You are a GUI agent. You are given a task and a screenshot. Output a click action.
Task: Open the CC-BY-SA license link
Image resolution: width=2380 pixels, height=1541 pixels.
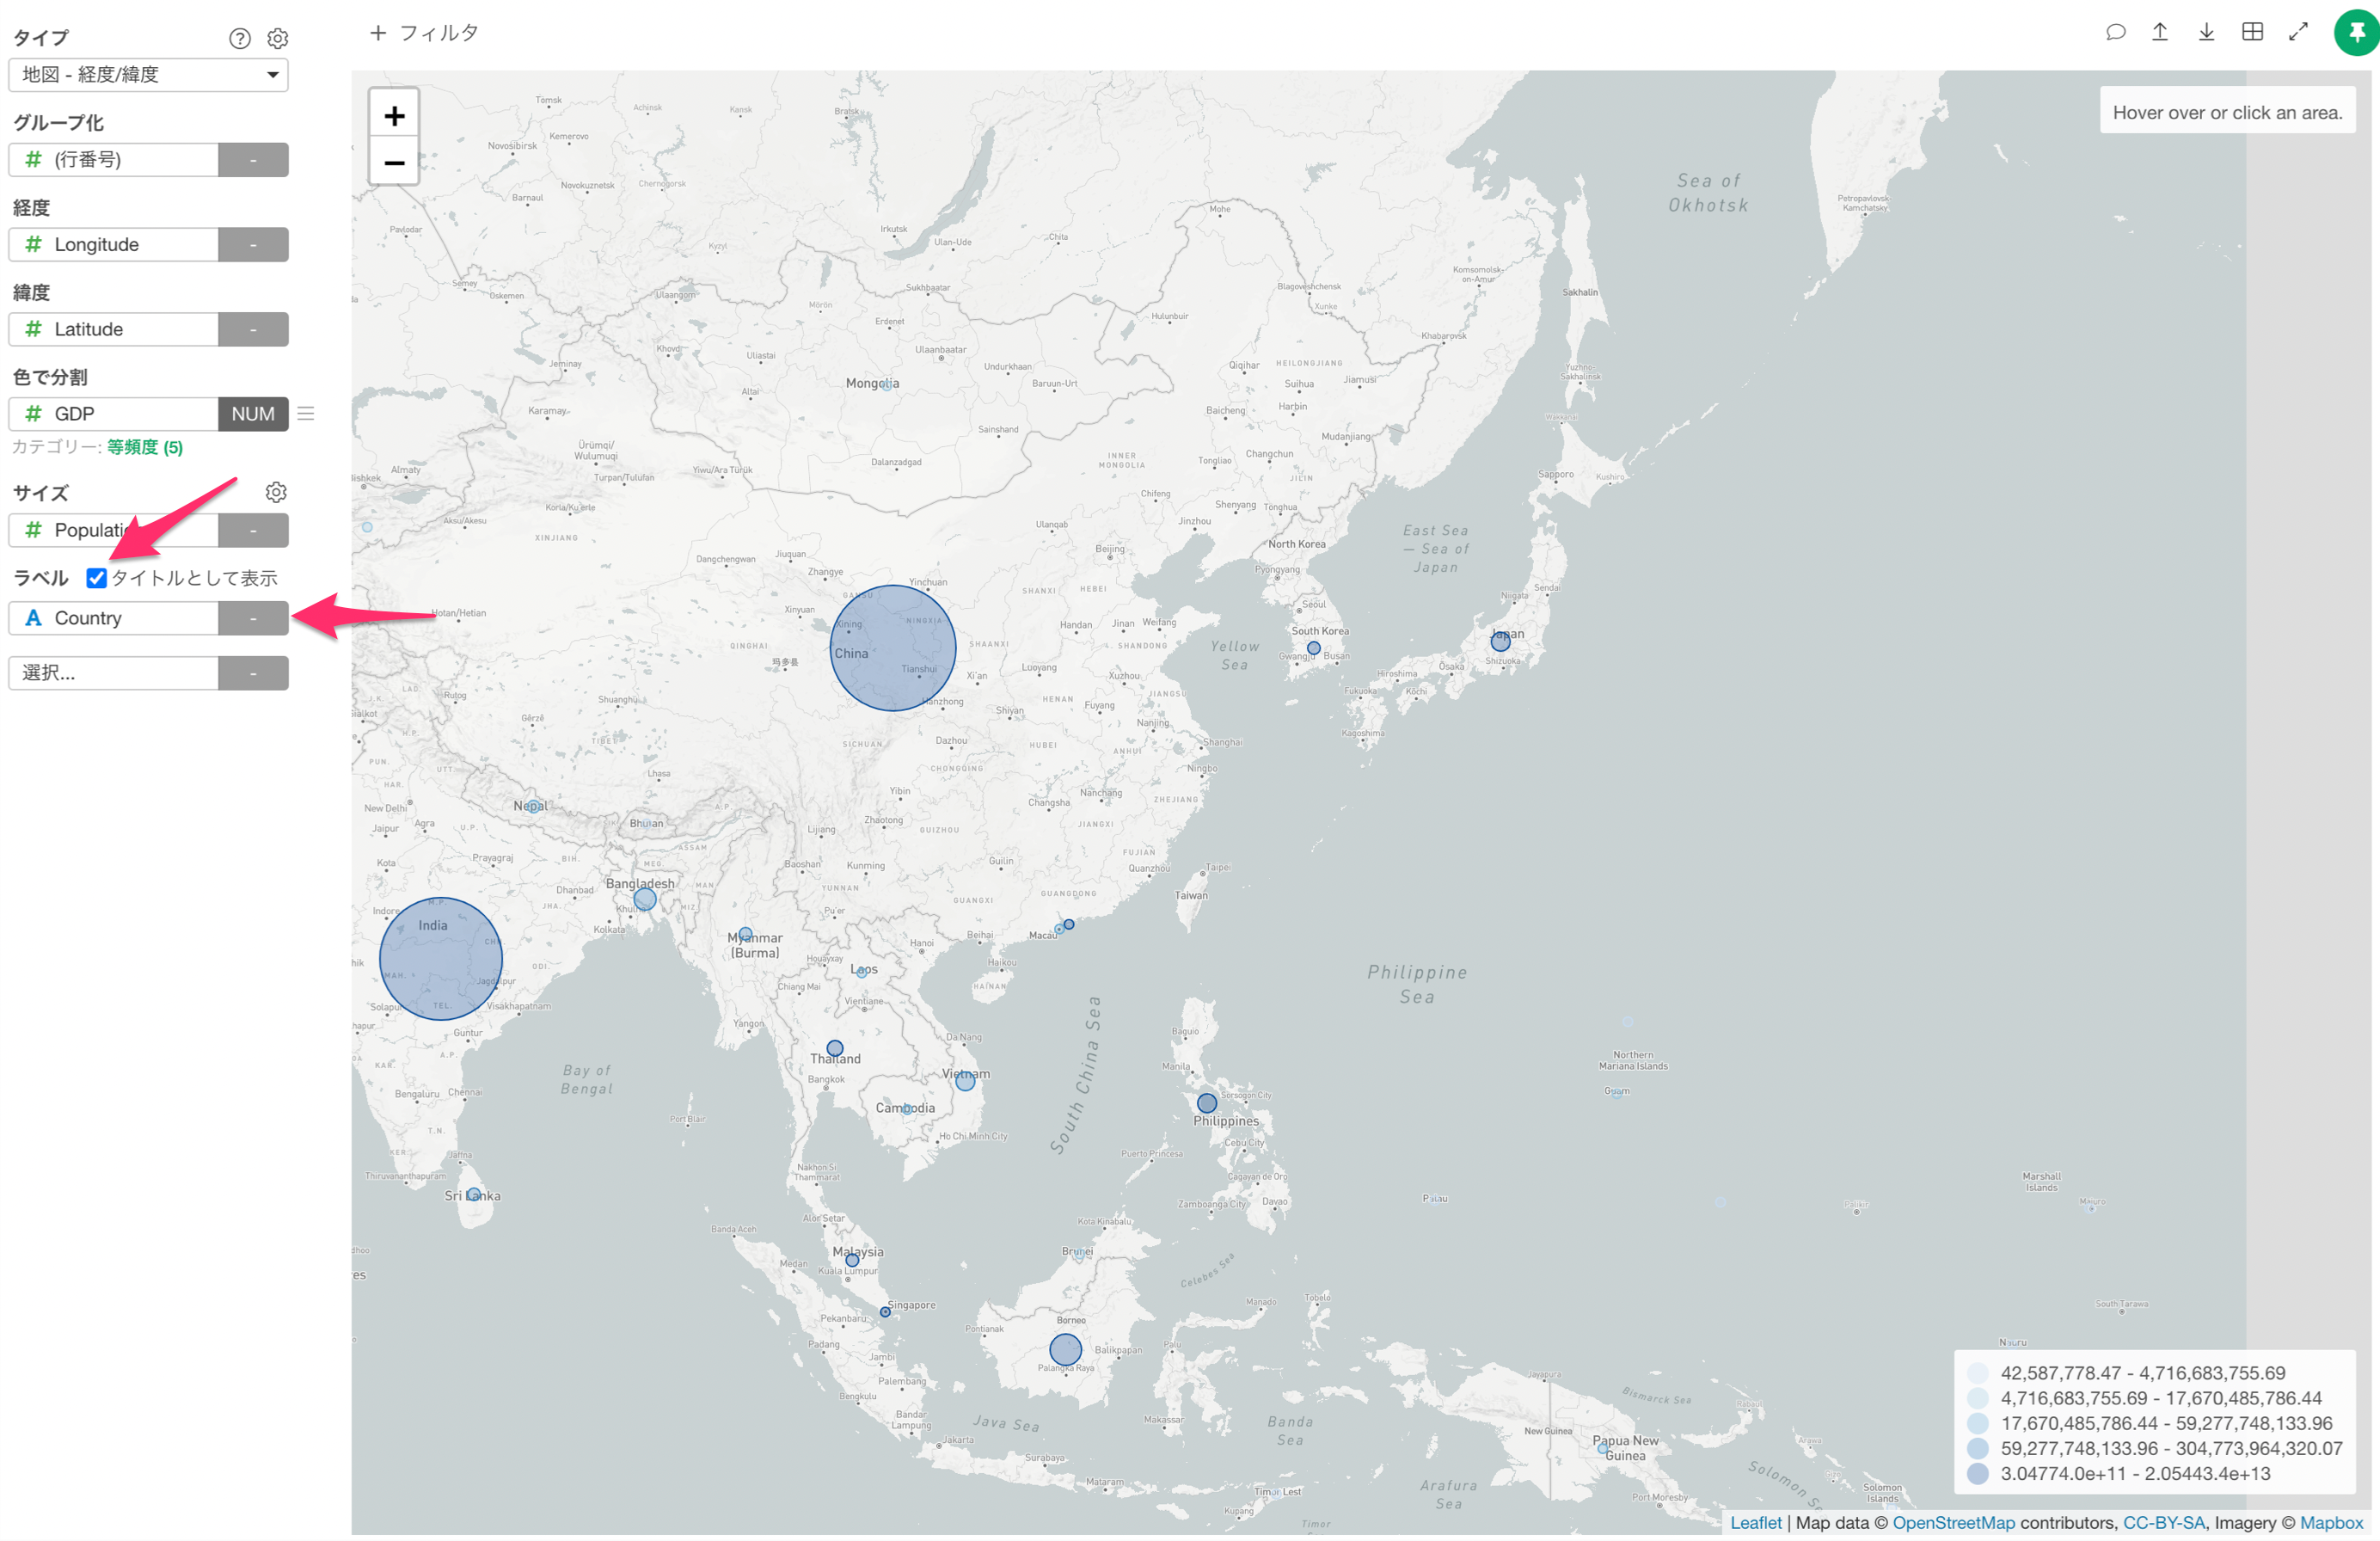(x=2163, y=1522)
